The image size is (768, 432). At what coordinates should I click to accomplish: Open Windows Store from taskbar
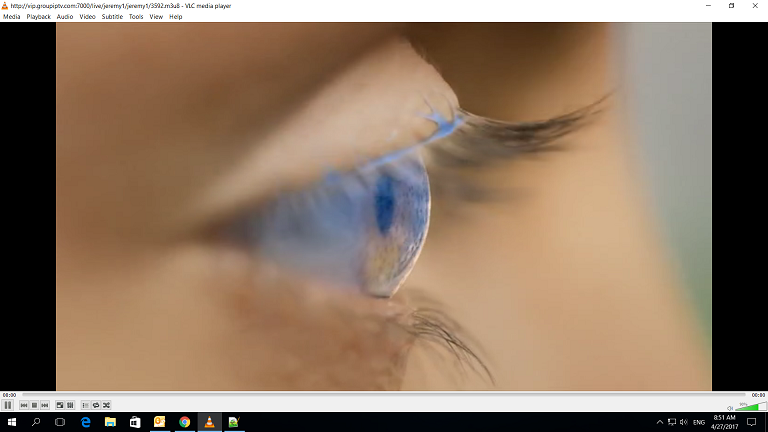[135, 422]
